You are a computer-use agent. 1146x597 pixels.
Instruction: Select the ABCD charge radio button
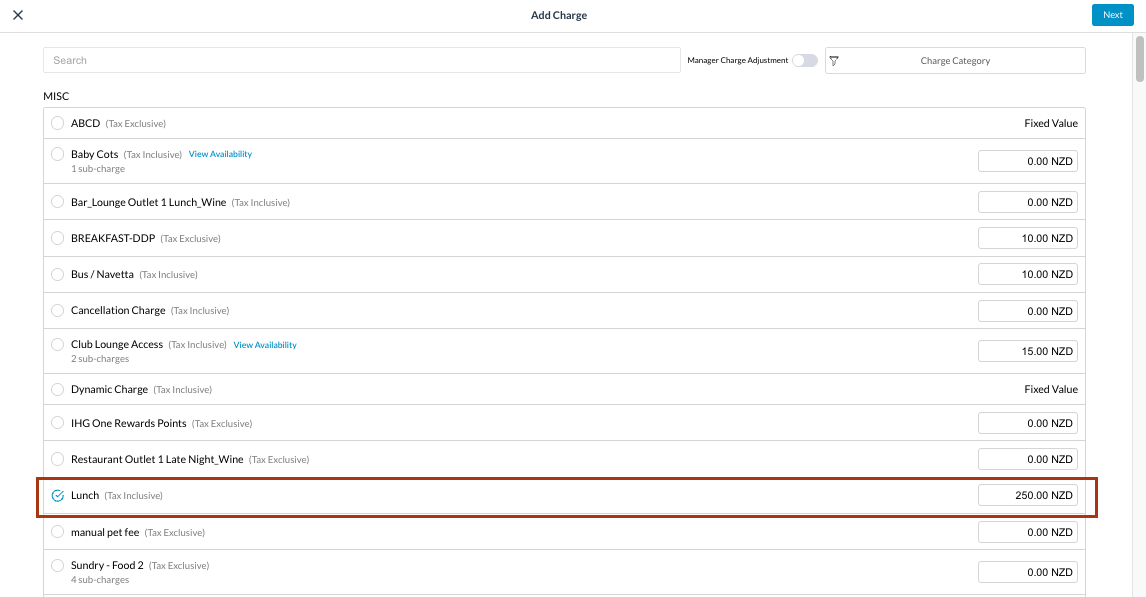click(x=57, y=124)
